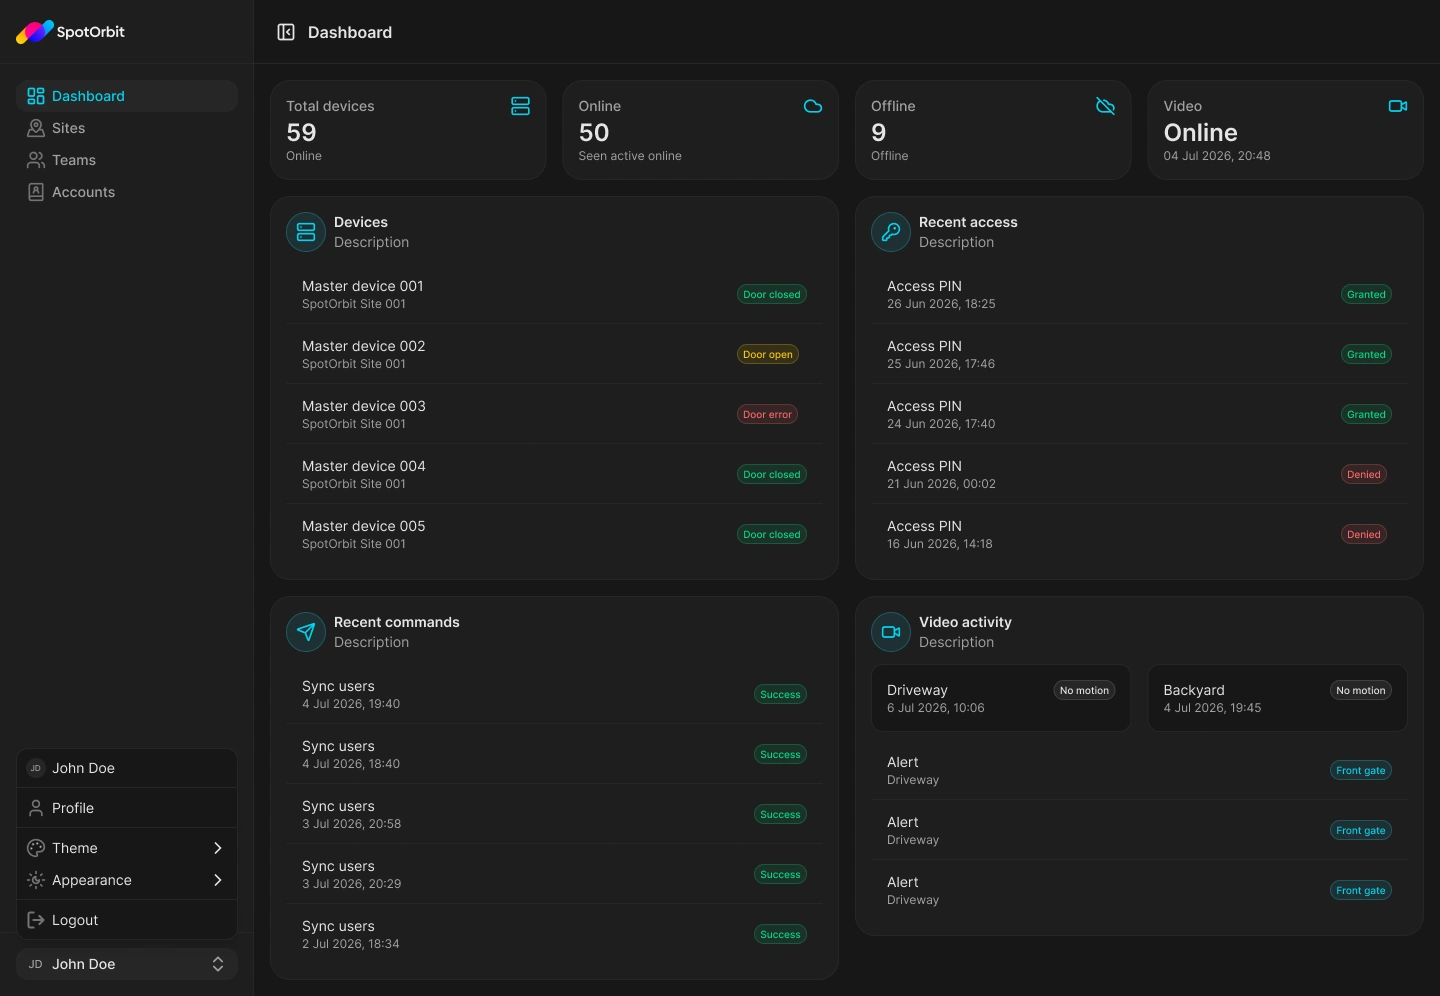This screenshot has width=1440, height=996.
Task: Click Success badge for 2 Jul 18:34
Action: (x=780, y=934)
